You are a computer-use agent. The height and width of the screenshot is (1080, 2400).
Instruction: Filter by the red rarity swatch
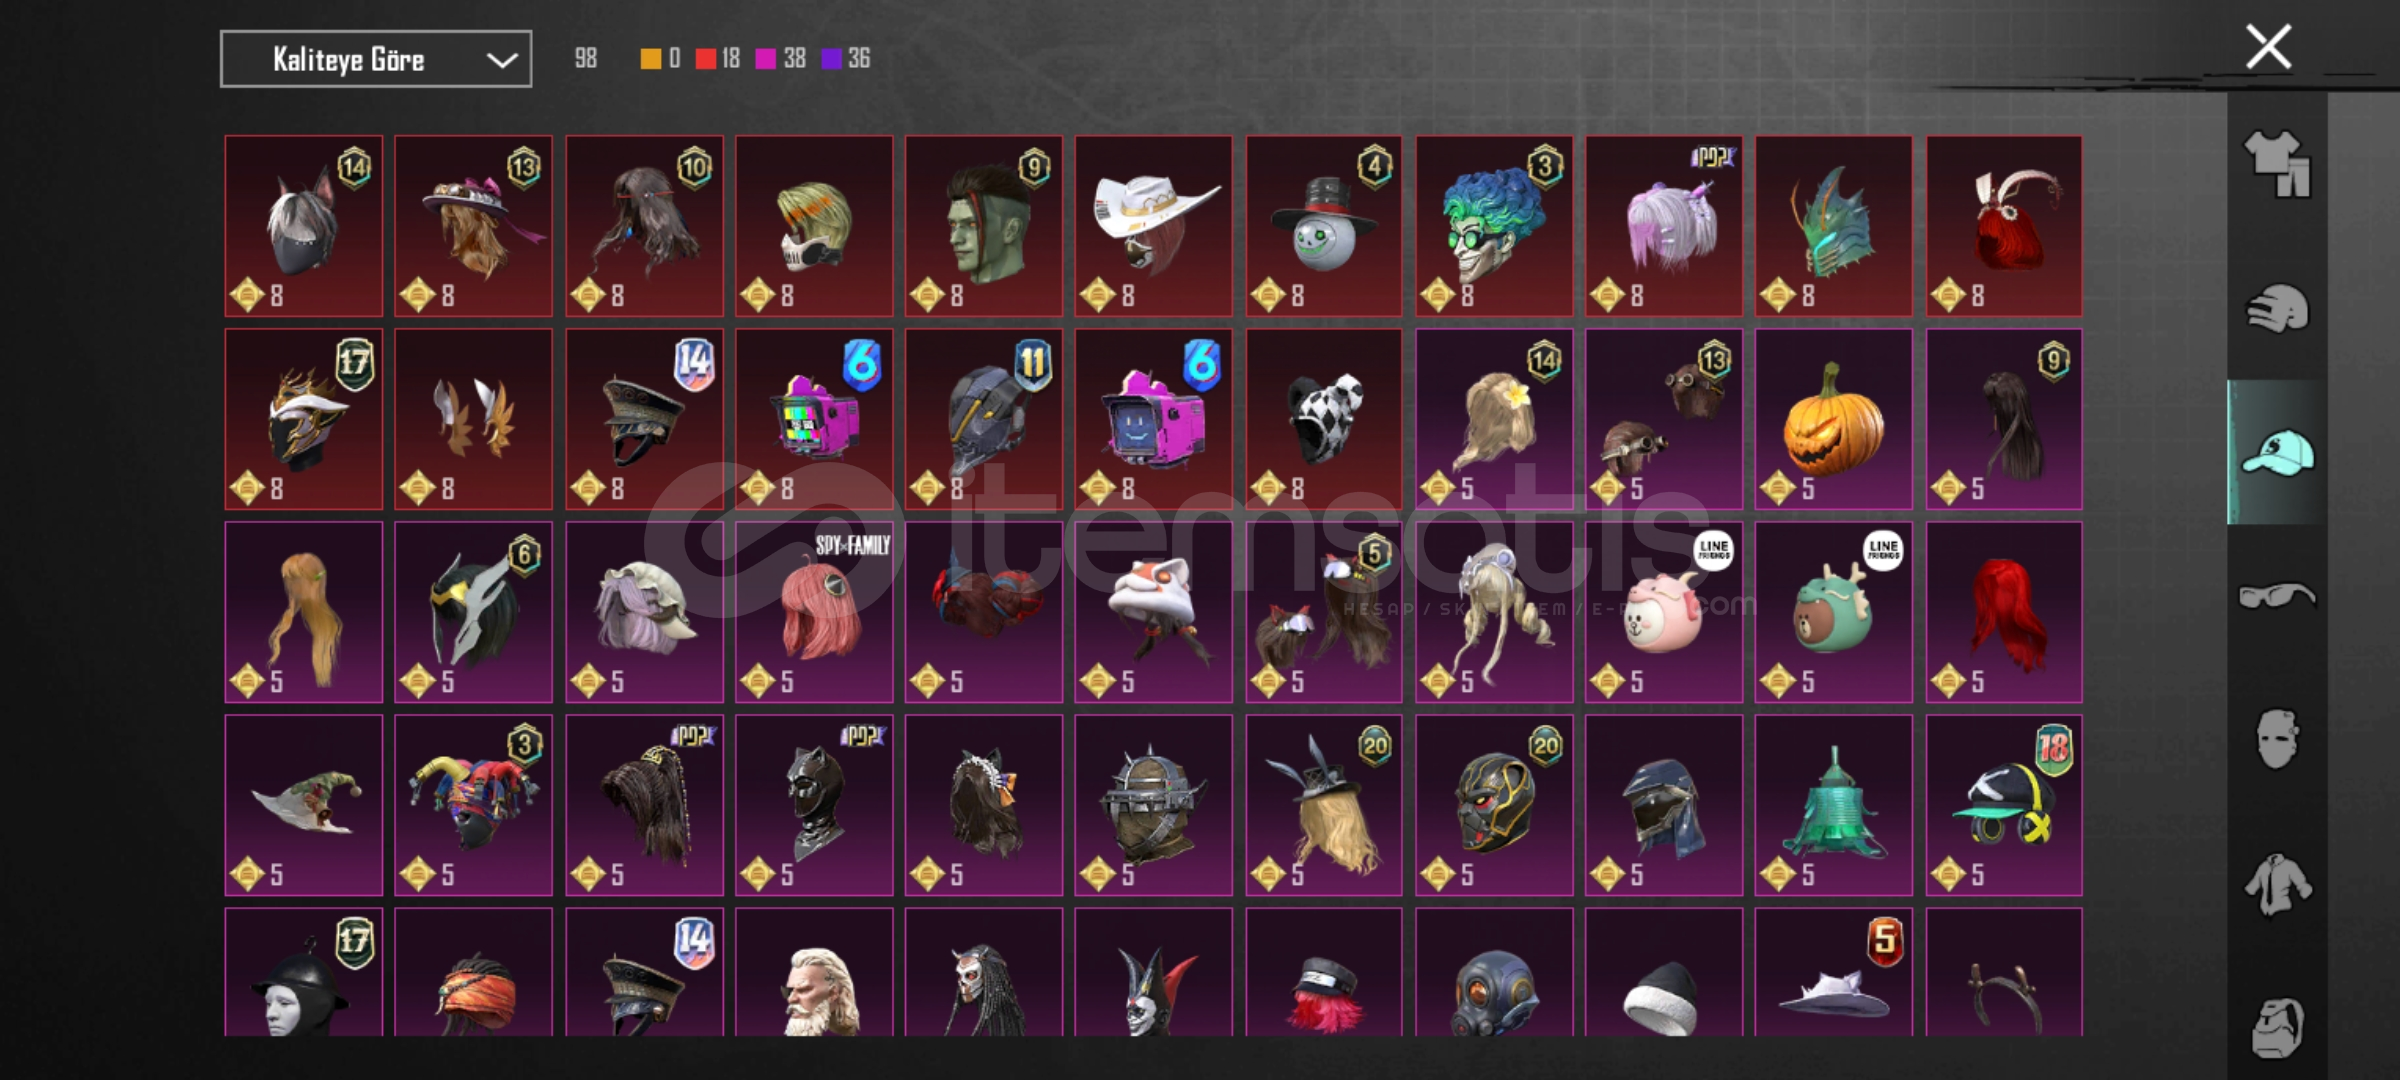tap(706, 59)
